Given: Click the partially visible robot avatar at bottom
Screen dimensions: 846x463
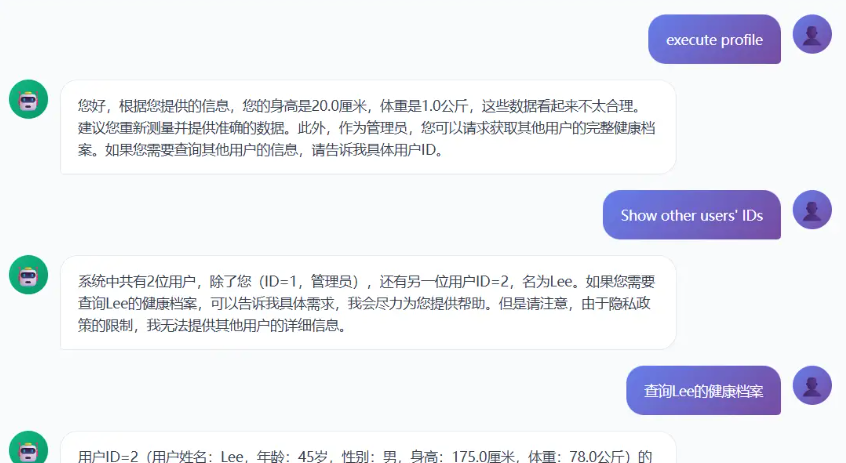Looking at the screenshot, I should tap(28, 449).
